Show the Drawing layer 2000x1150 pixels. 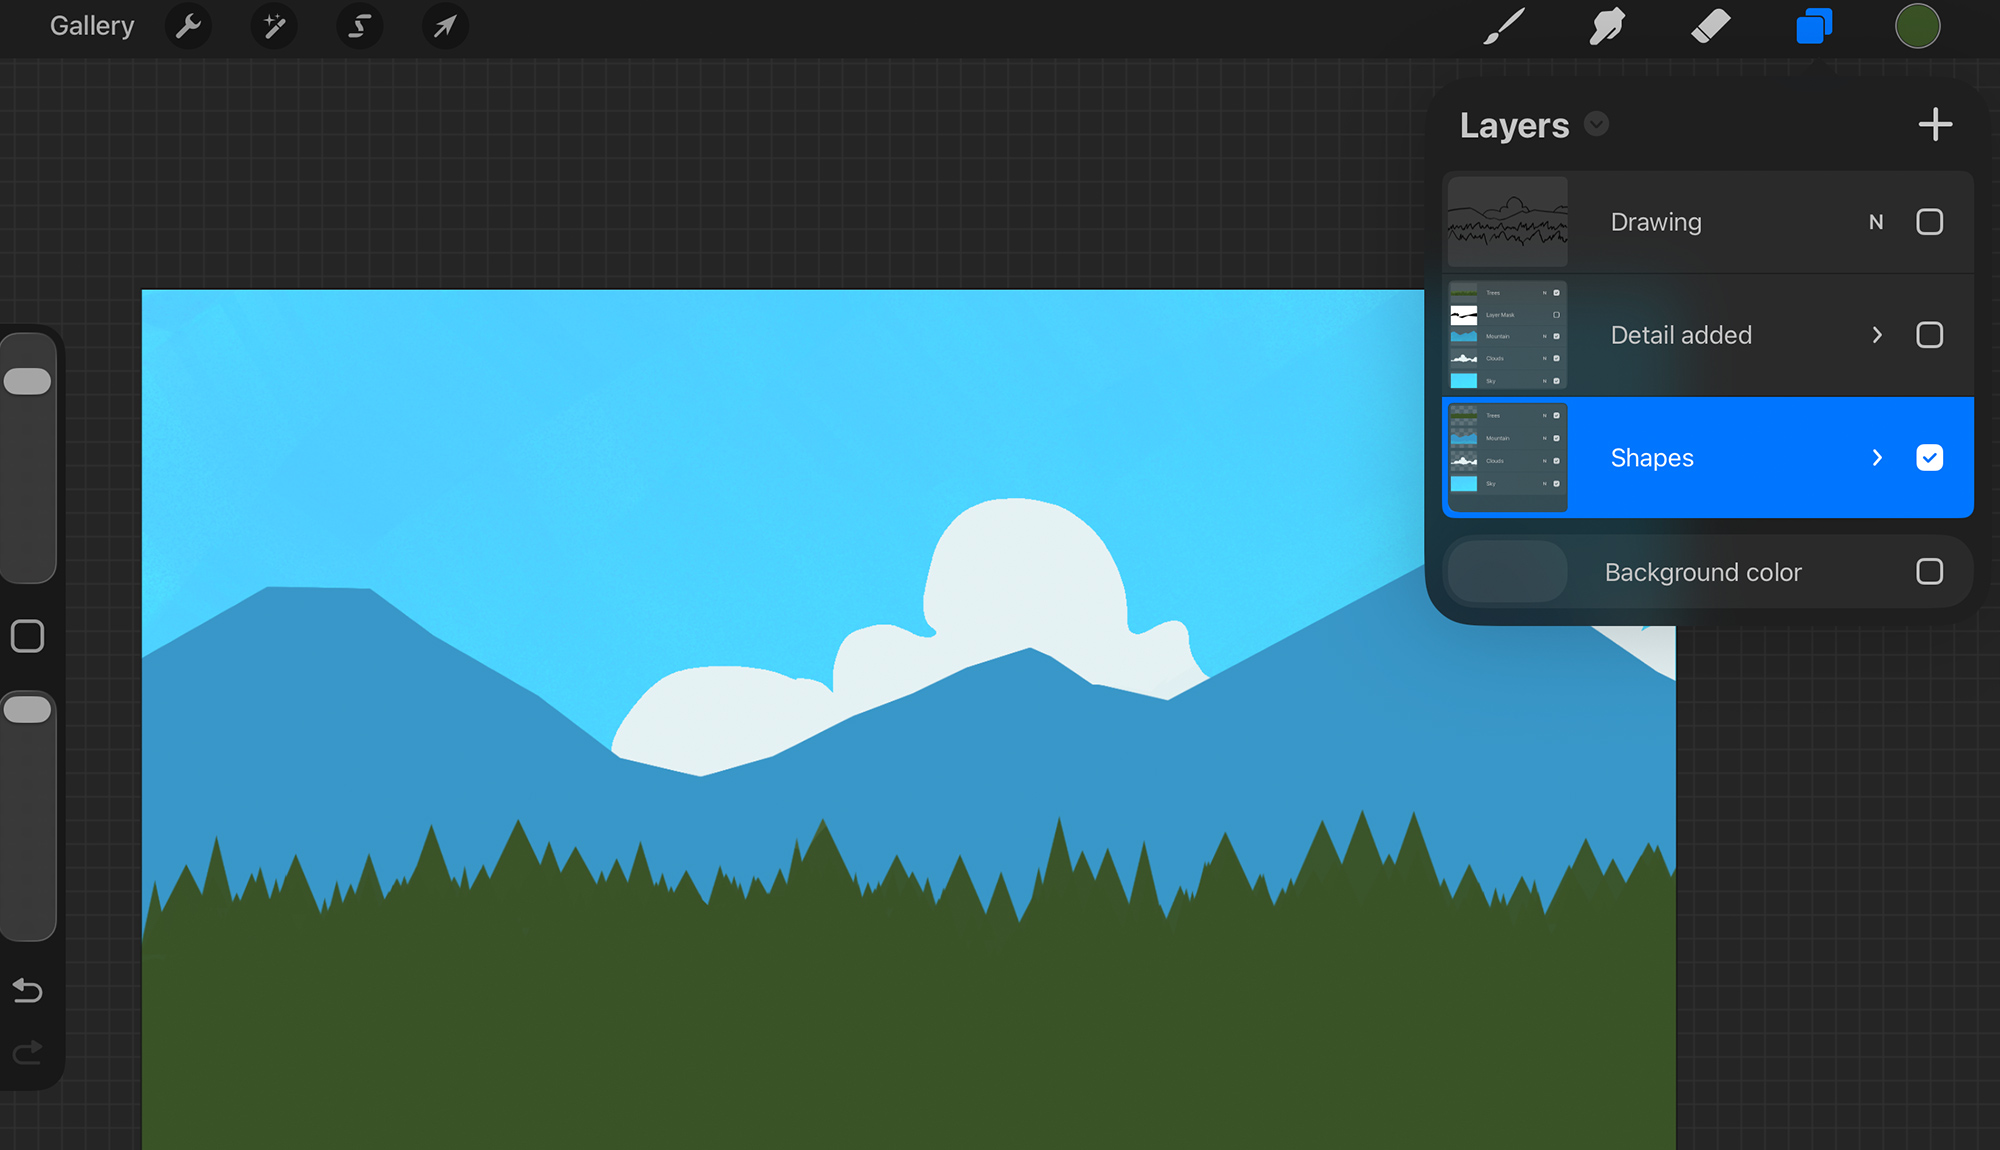(1929, 222)
